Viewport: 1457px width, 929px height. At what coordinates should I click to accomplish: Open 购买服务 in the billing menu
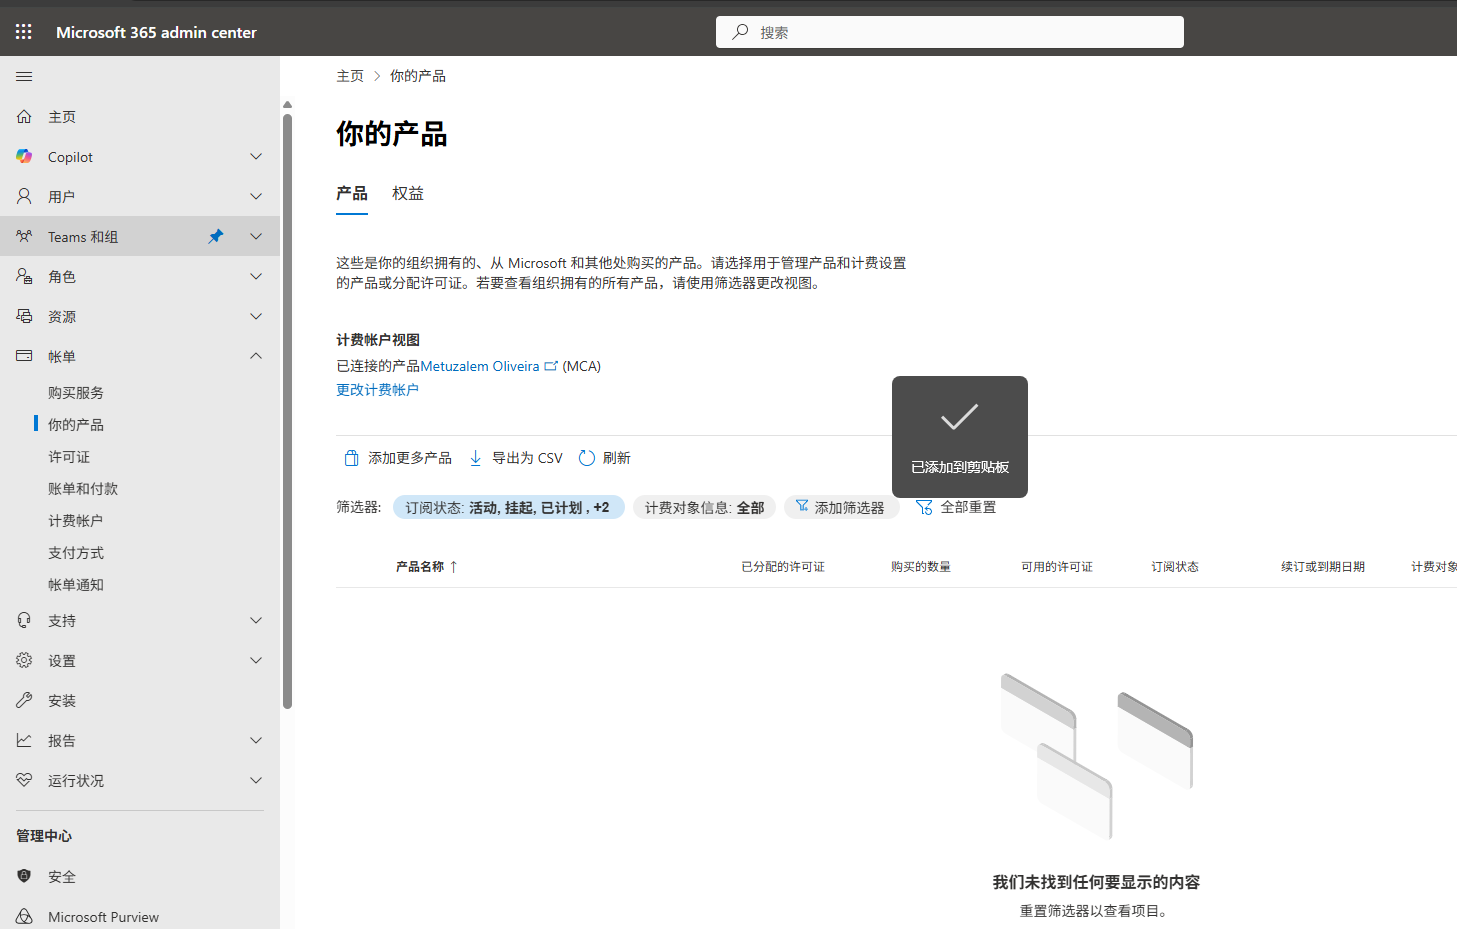pyautogui.click(x=76, y=393)
